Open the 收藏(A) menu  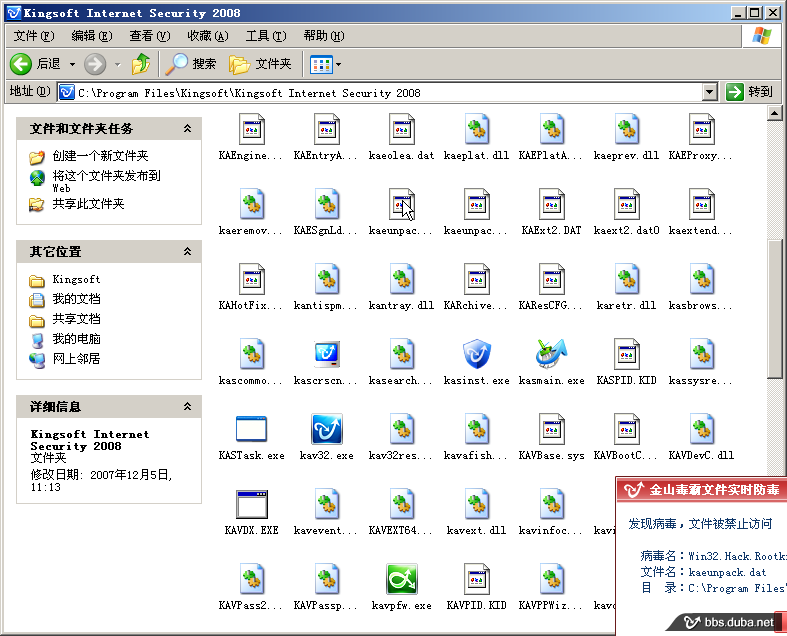point(208,36)
